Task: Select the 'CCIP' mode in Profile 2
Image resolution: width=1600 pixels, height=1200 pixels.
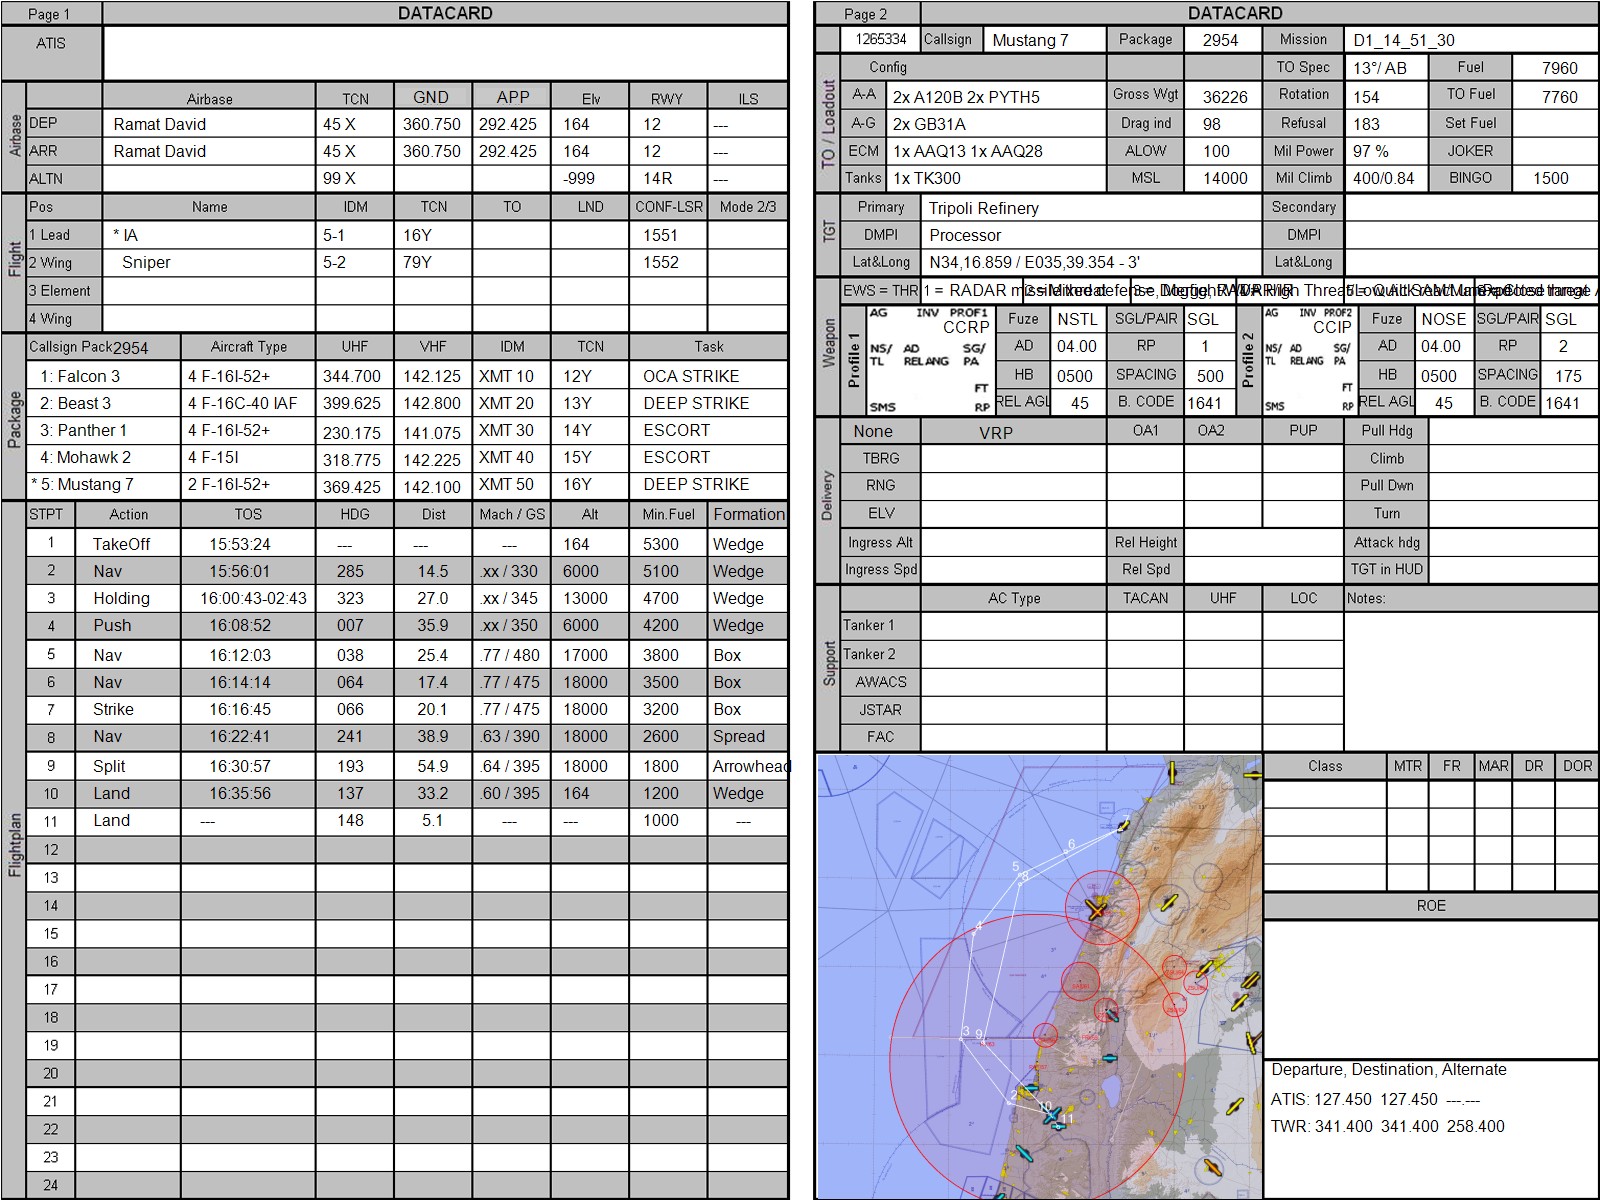Action: 1332,327
